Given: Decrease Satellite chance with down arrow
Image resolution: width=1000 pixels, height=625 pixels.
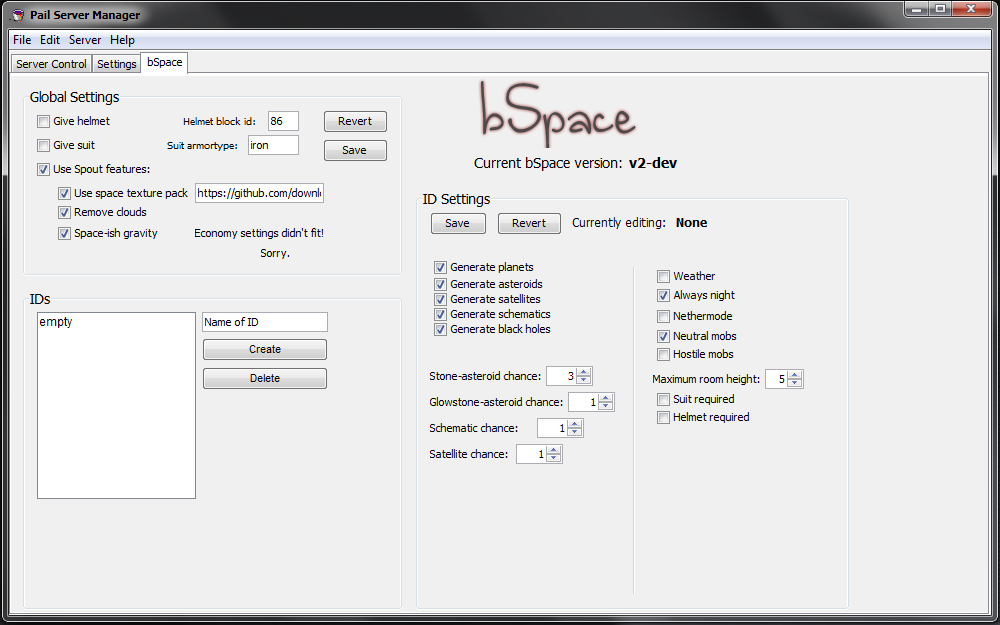Looking at the screenshot, I should tap(554, 459).
